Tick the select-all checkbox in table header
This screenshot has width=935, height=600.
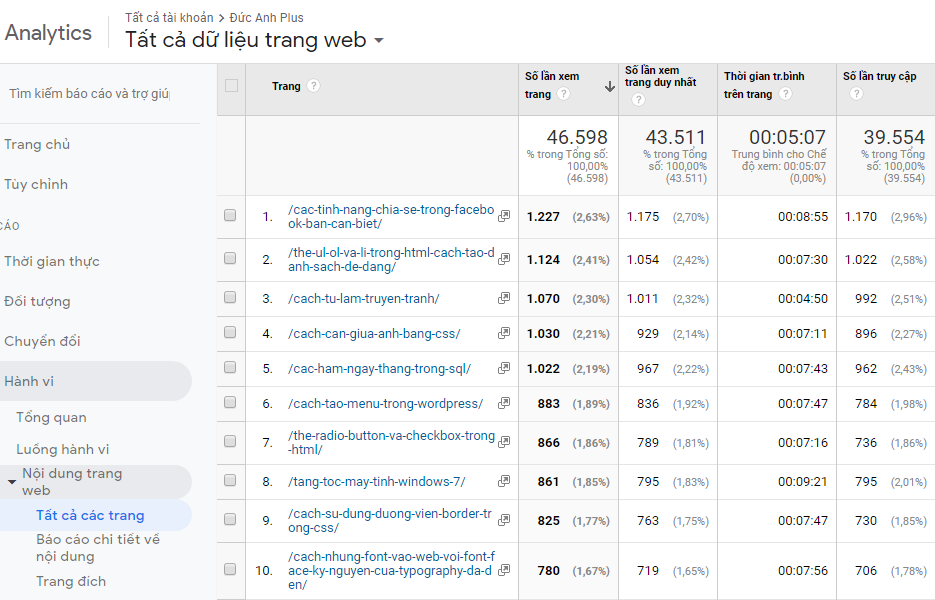click(x=231, y=86)
